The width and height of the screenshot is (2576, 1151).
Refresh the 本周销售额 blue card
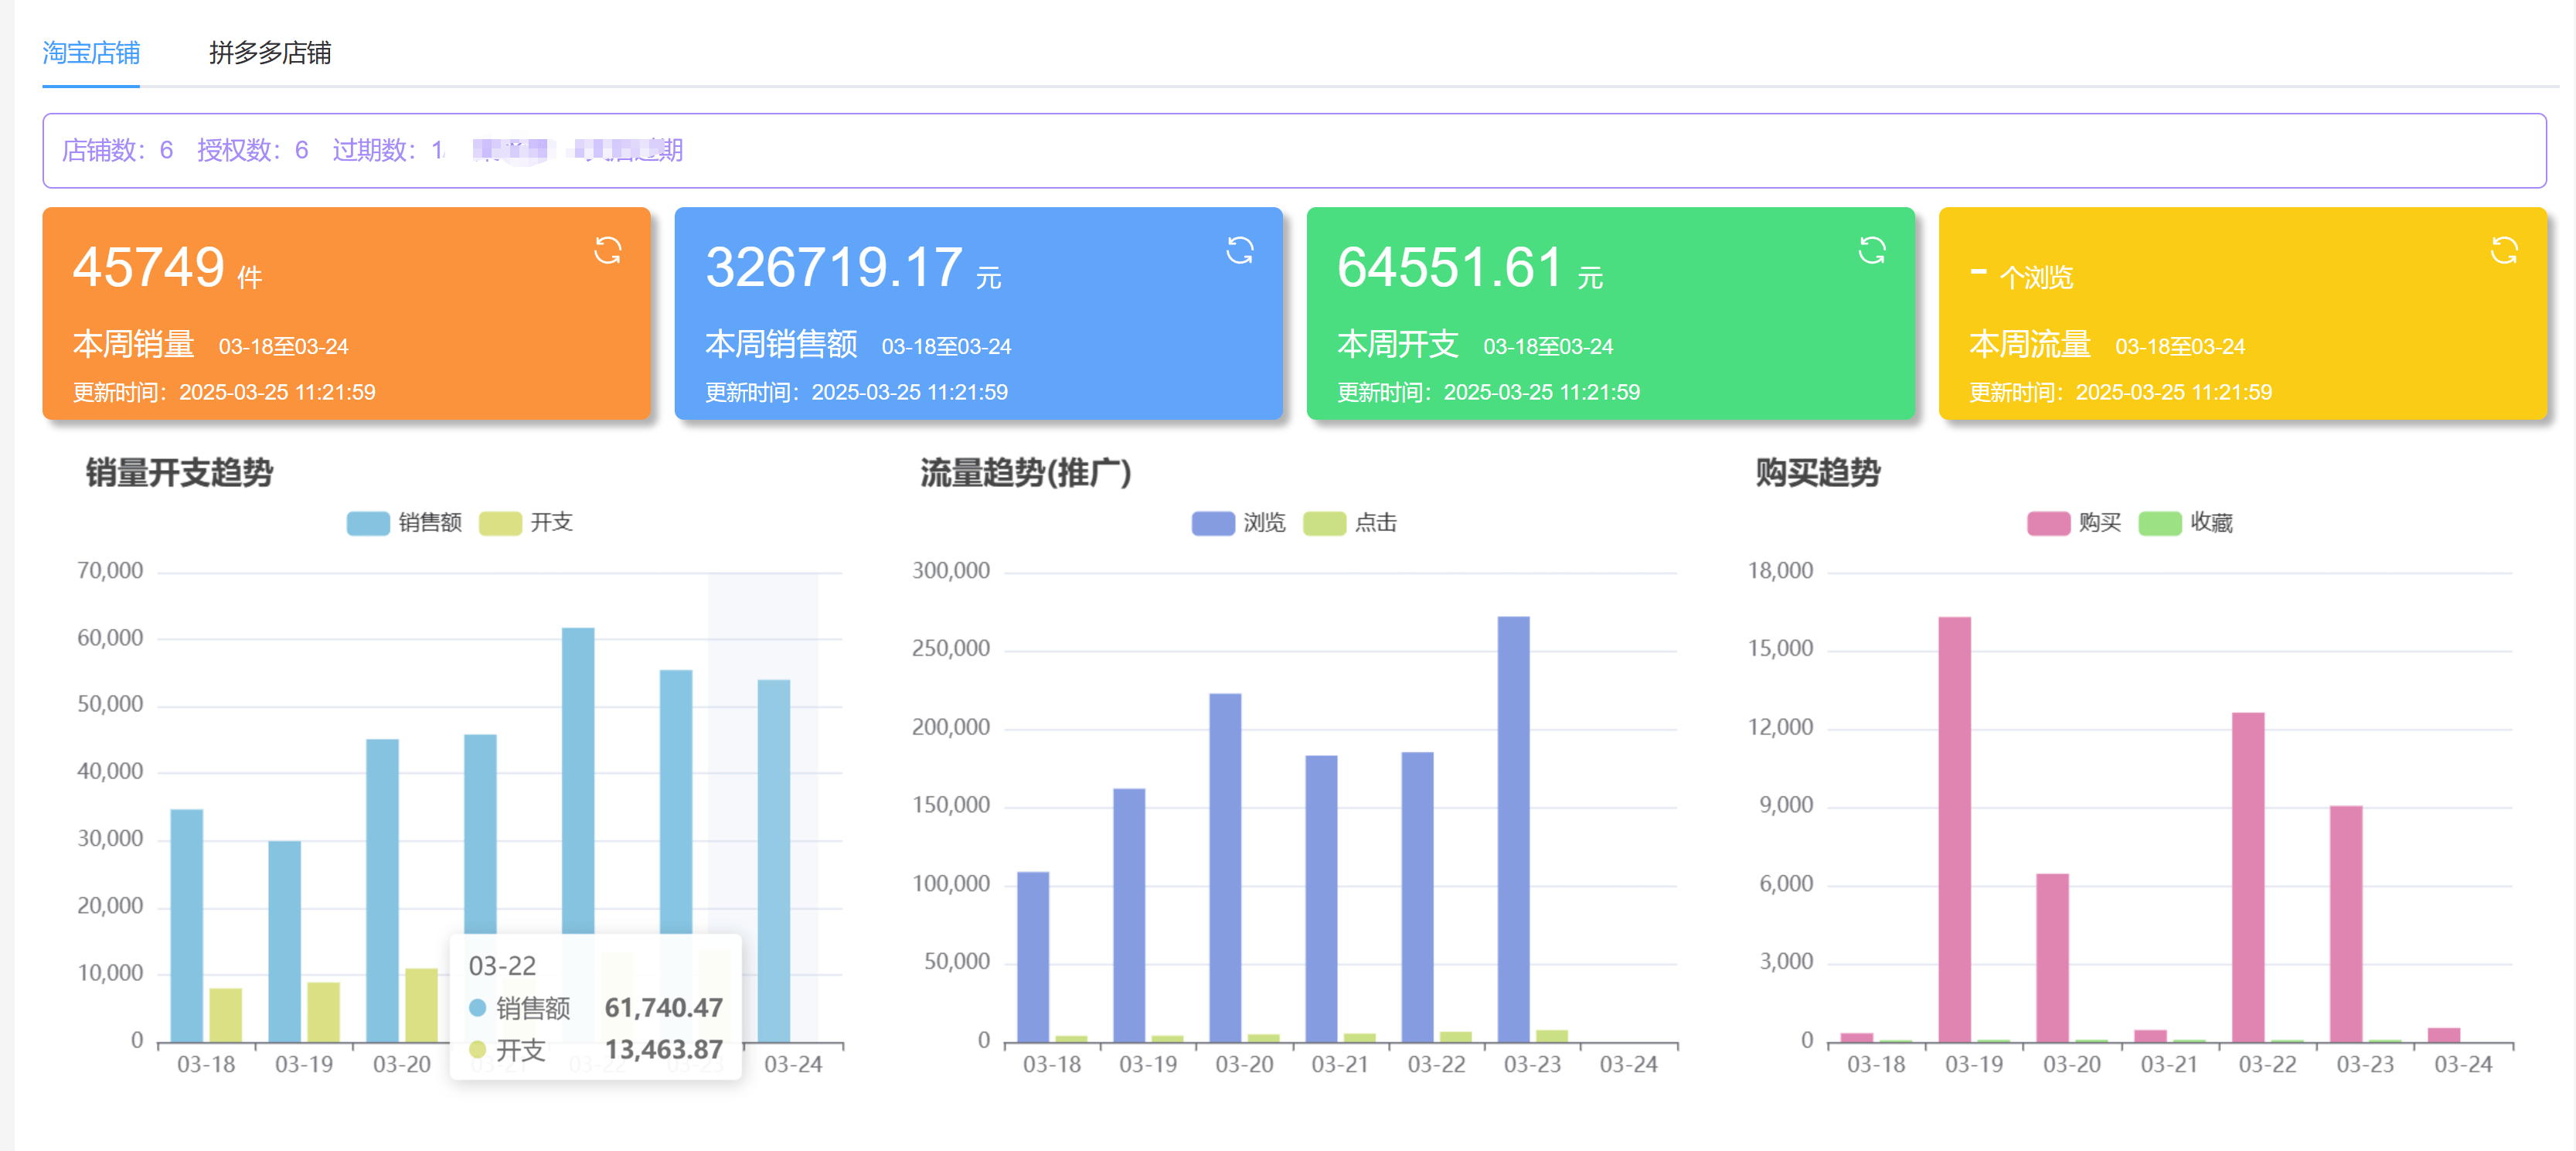coord(1240,250)
